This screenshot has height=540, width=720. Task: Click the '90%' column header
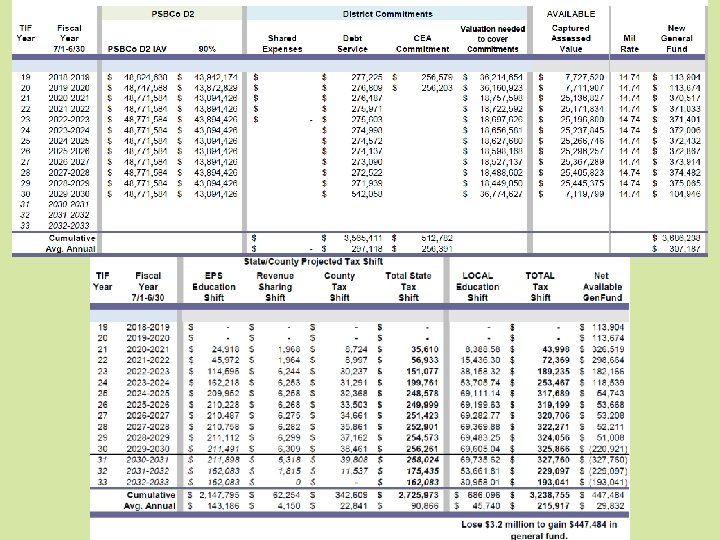pos(207,49)
